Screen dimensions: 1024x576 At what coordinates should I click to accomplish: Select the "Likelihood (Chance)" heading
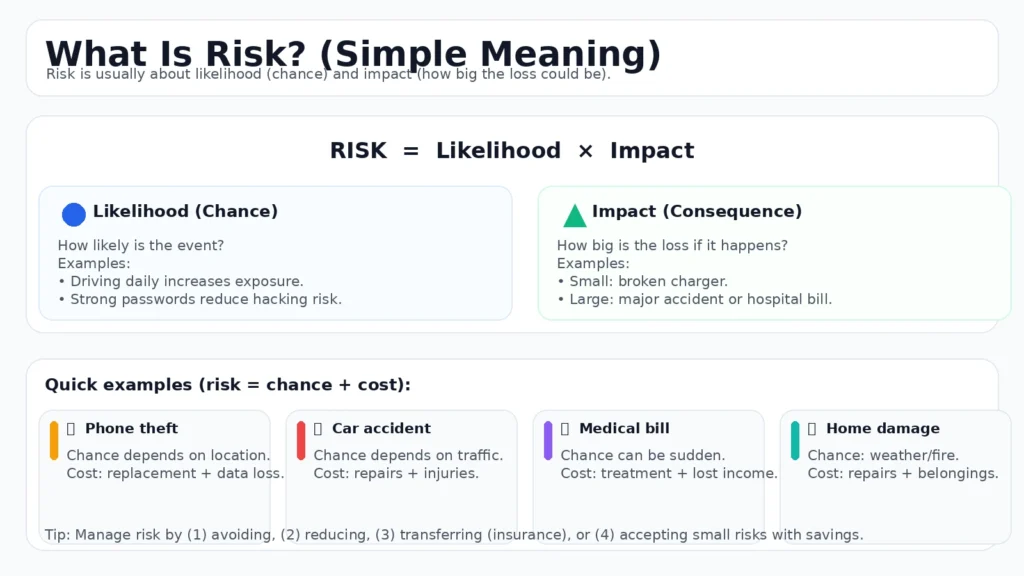point(185,212)
